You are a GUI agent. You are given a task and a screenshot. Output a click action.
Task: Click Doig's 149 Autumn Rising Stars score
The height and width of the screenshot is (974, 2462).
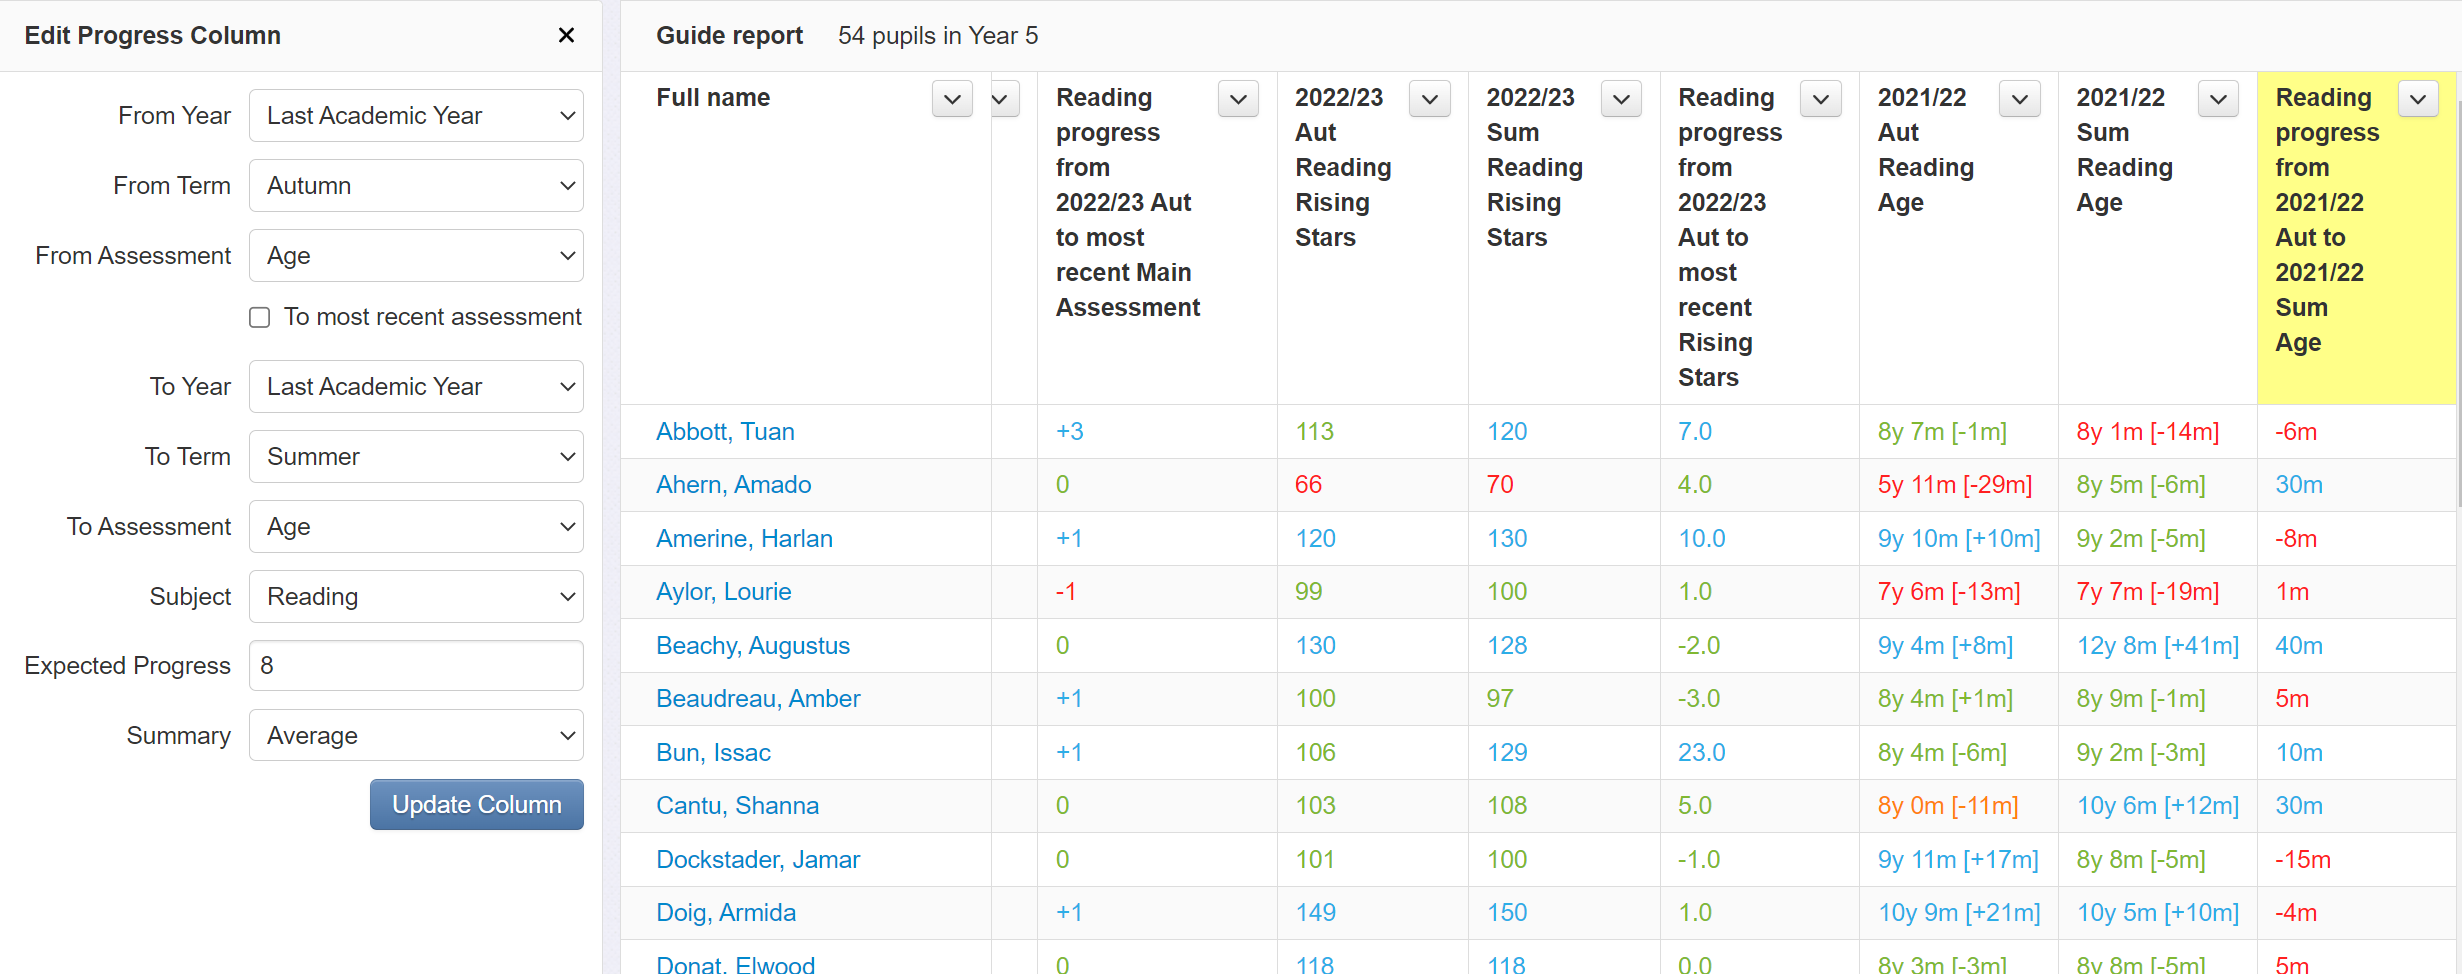[1315, 913]
